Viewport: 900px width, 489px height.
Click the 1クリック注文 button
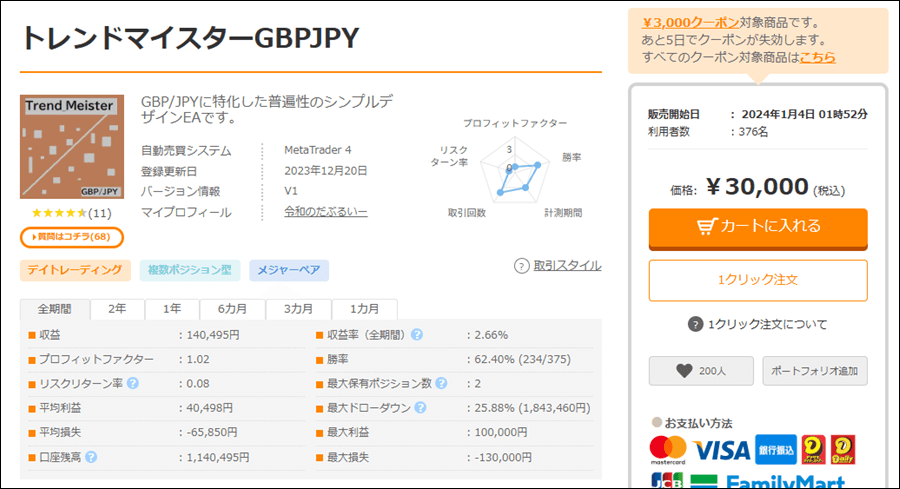(x=758, y=280)
